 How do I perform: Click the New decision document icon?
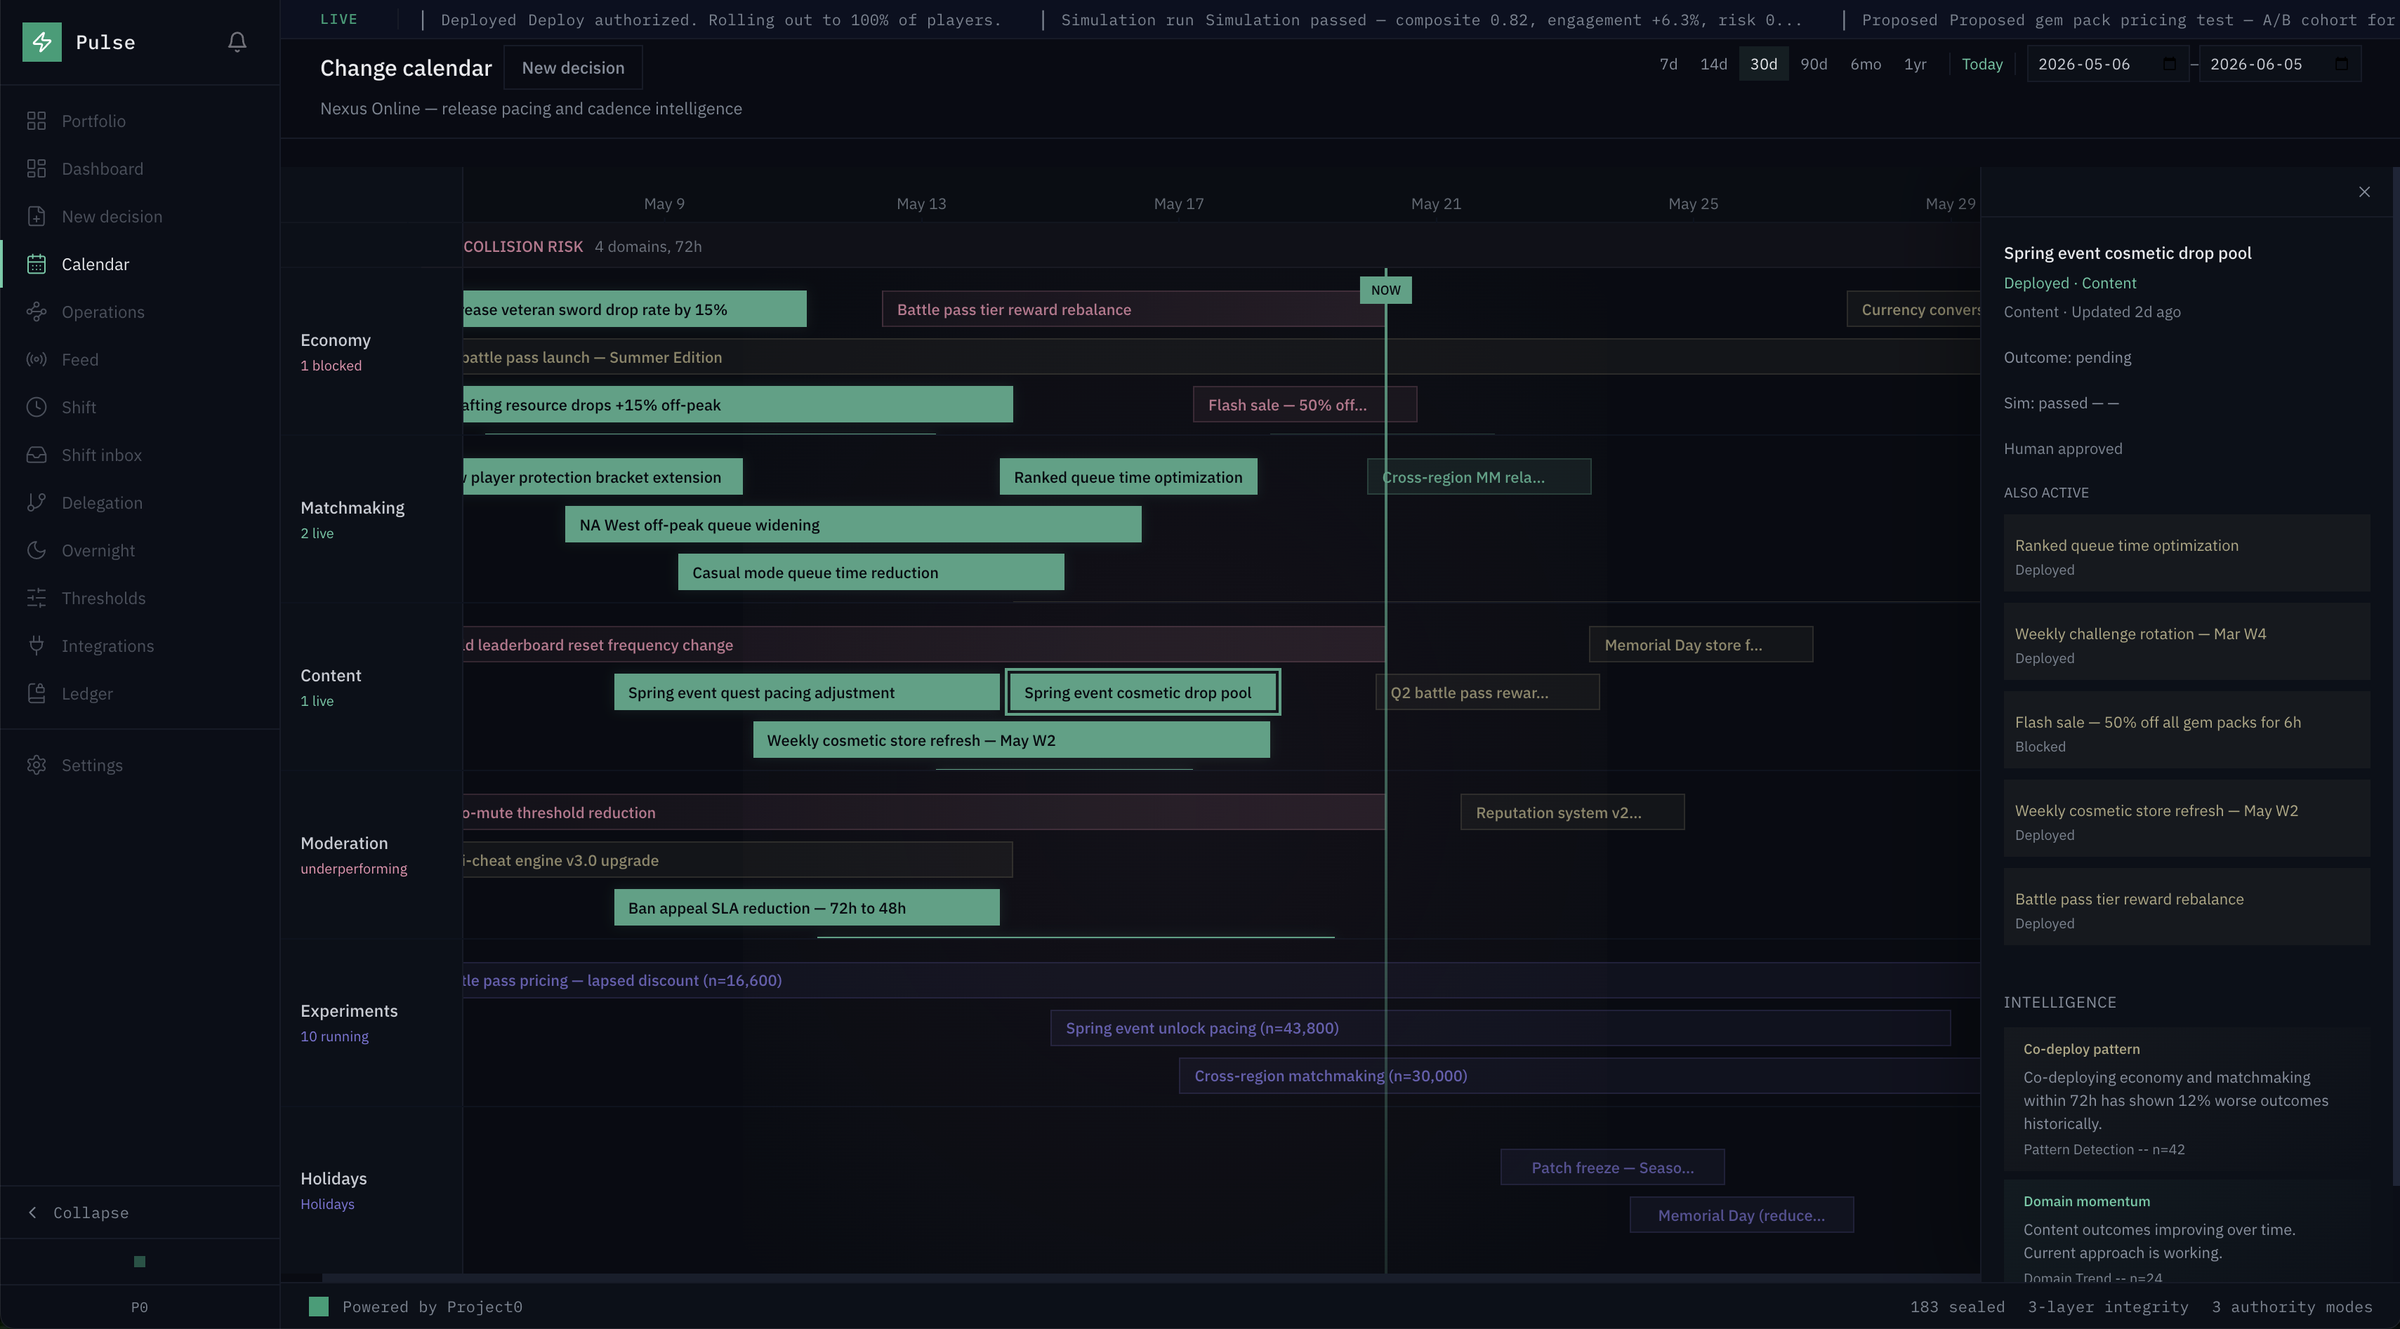tap(37, 216)
